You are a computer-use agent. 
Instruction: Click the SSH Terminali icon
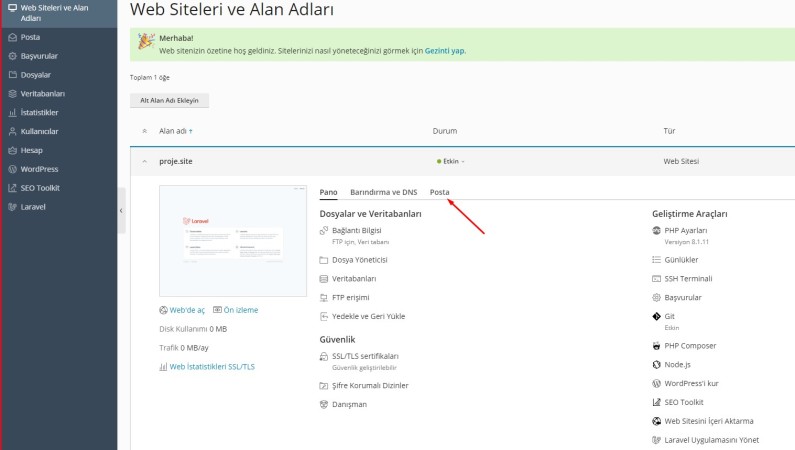click(x=657, y=279)
